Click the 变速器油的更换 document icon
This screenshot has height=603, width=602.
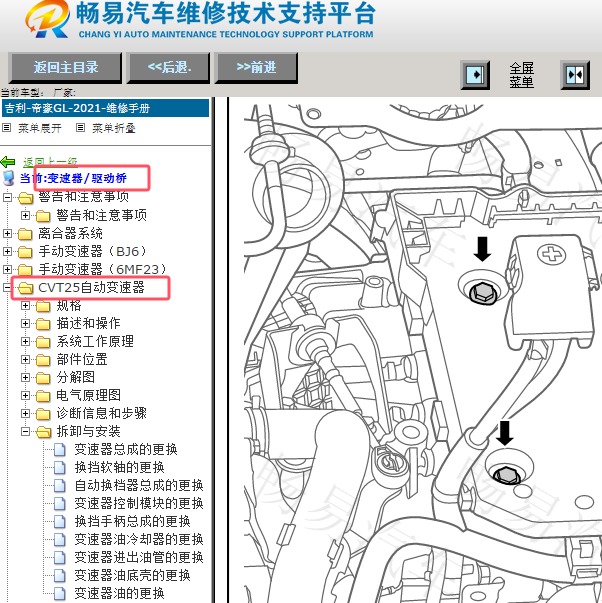pyautogui.click(x=60, y=593)
